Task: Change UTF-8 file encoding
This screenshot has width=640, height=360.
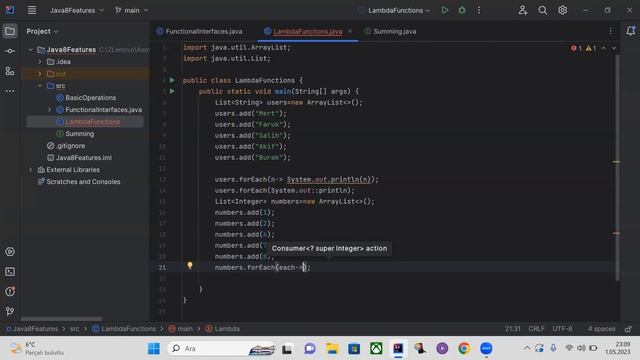Action: click(x=562, y=329)
